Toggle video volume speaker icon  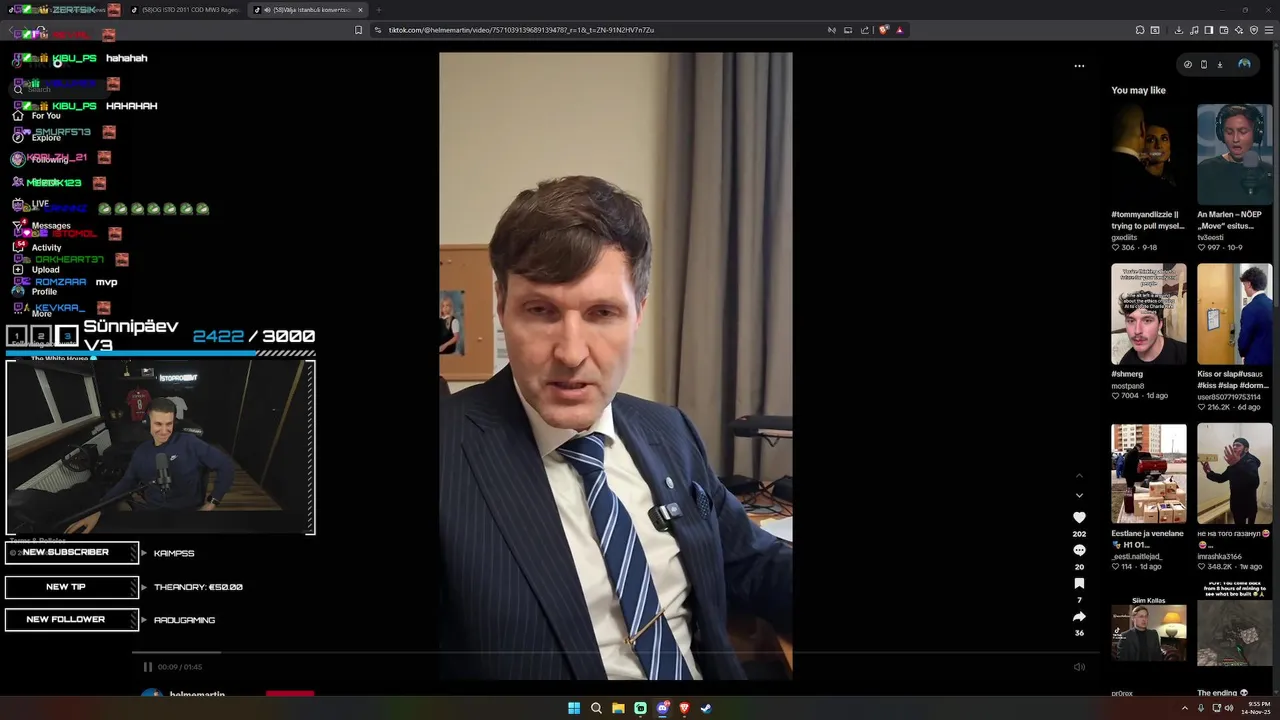[1079, 667]
